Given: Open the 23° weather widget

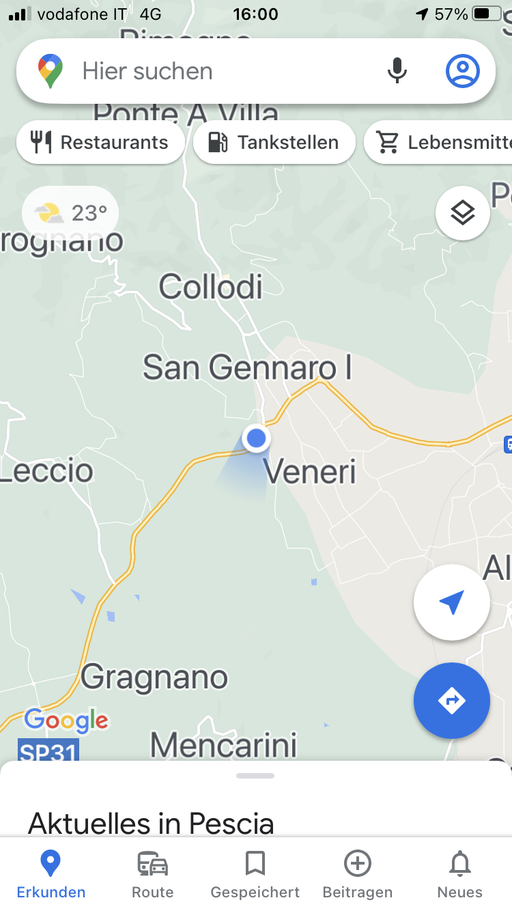Looking at the screenshot, I should tap(70, 213).
